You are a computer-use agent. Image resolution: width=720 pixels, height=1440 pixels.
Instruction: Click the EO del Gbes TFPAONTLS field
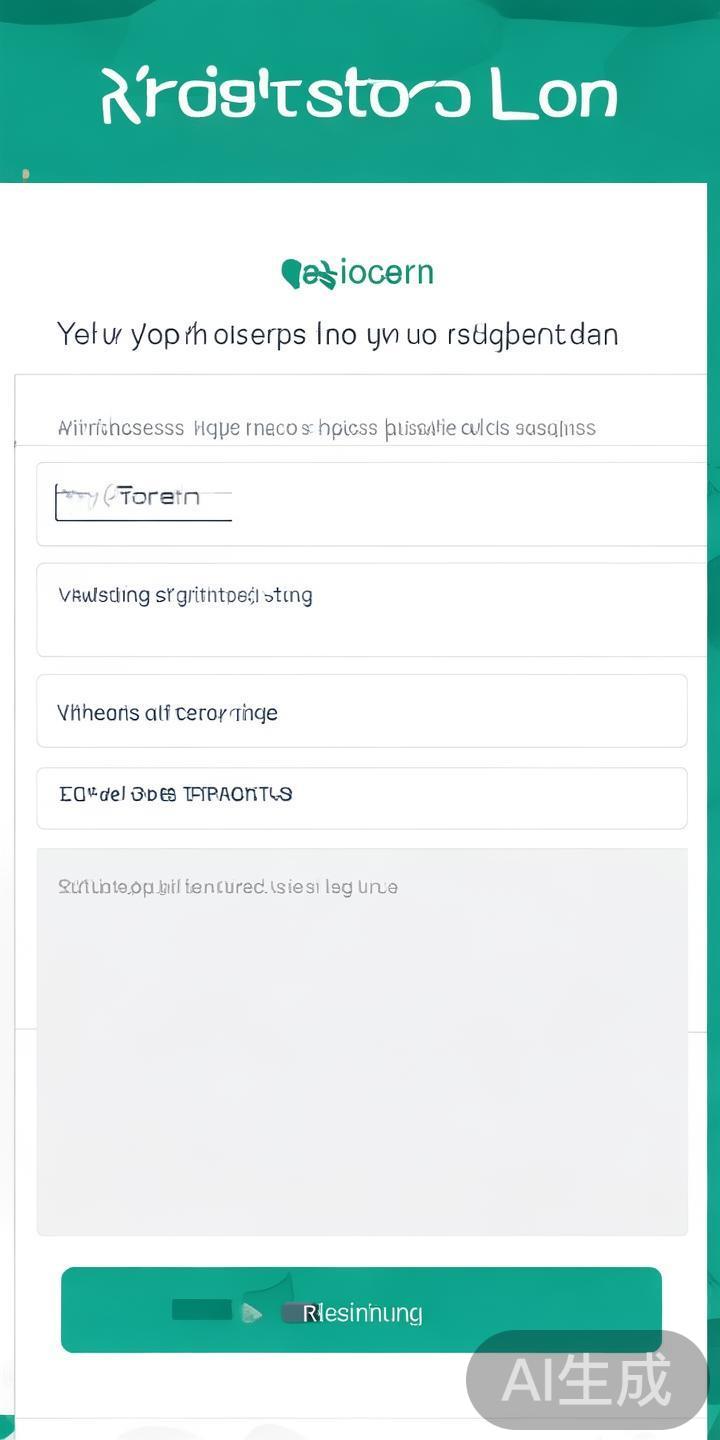click(361, 798)
